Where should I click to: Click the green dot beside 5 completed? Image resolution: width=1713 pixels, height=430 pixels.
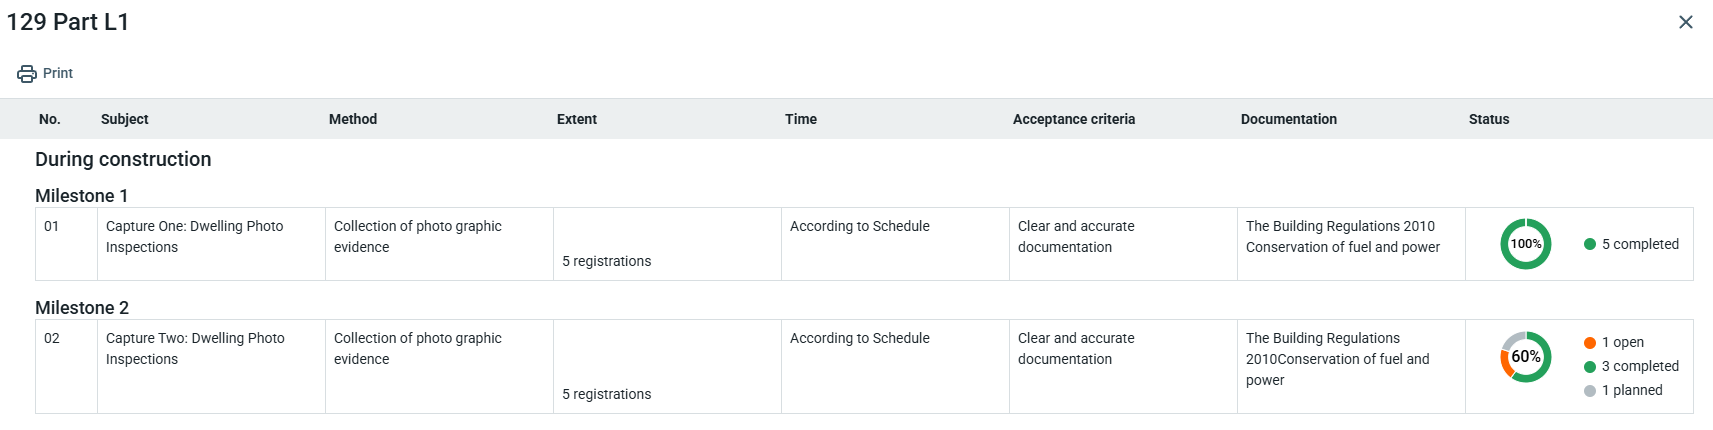[x=1589, y=244]
